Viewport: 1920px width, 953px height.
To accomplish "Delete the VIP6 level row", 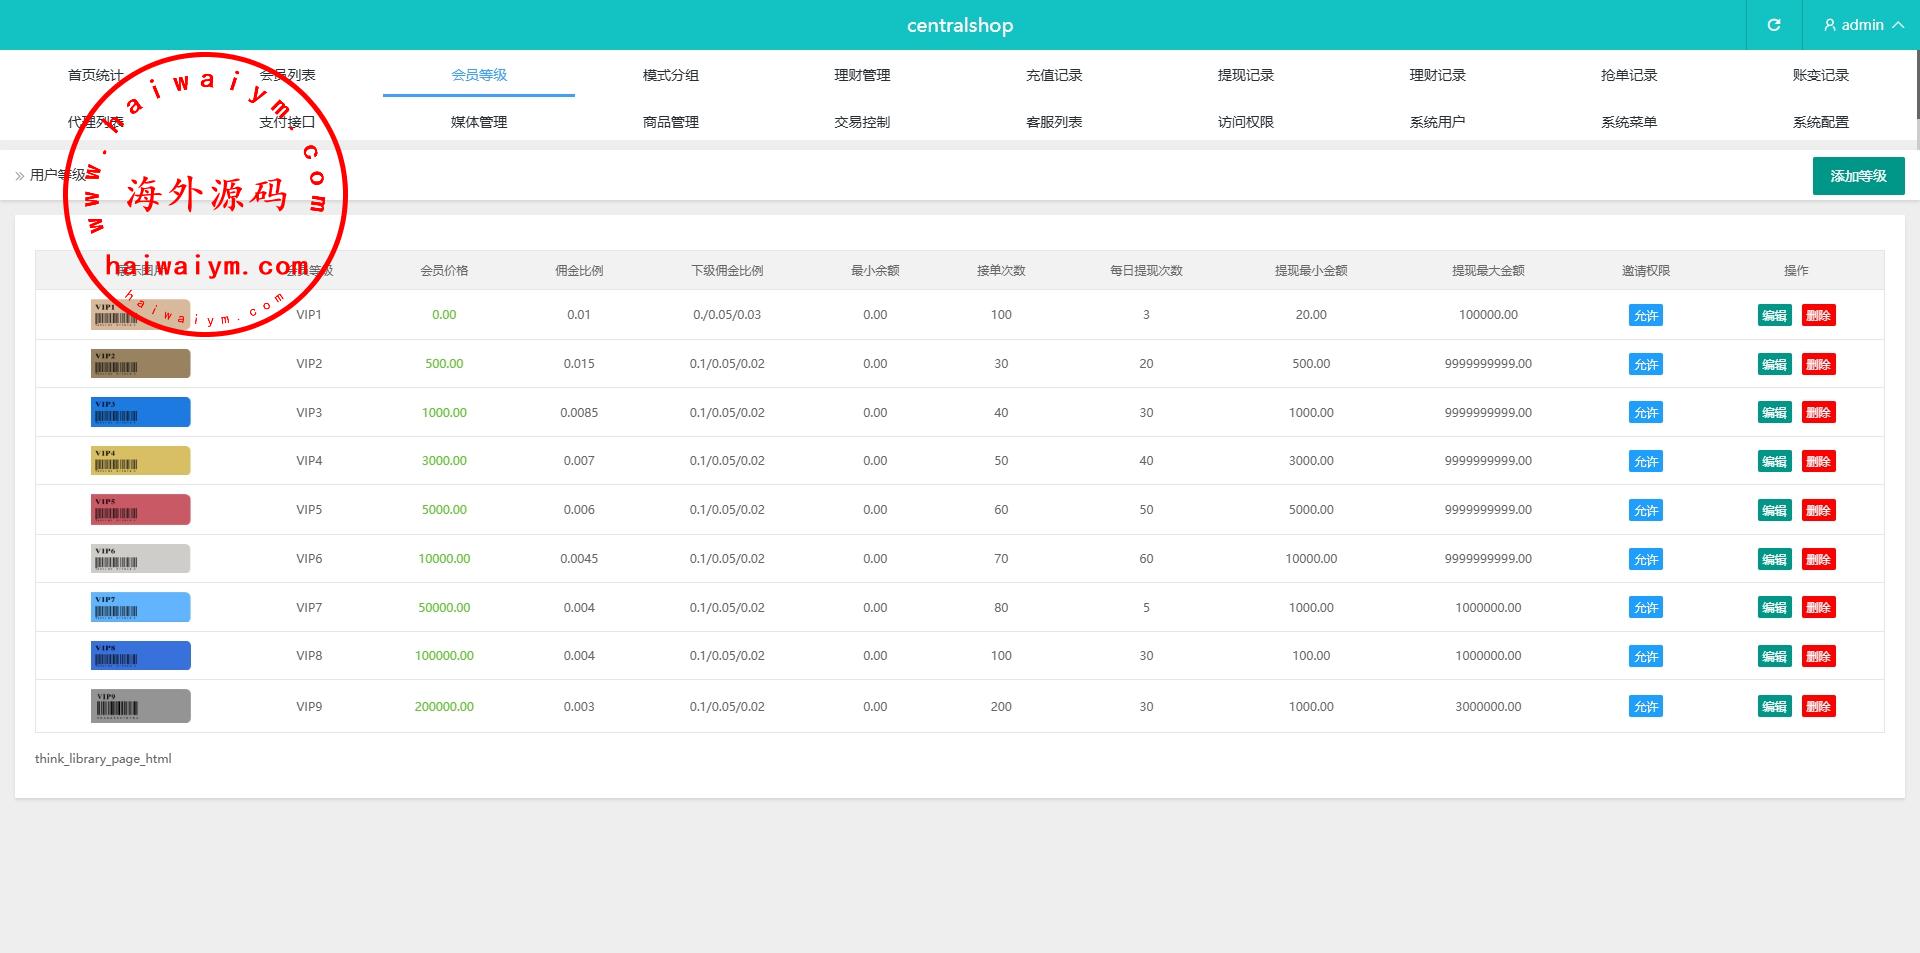I will tap(1818, 560).
